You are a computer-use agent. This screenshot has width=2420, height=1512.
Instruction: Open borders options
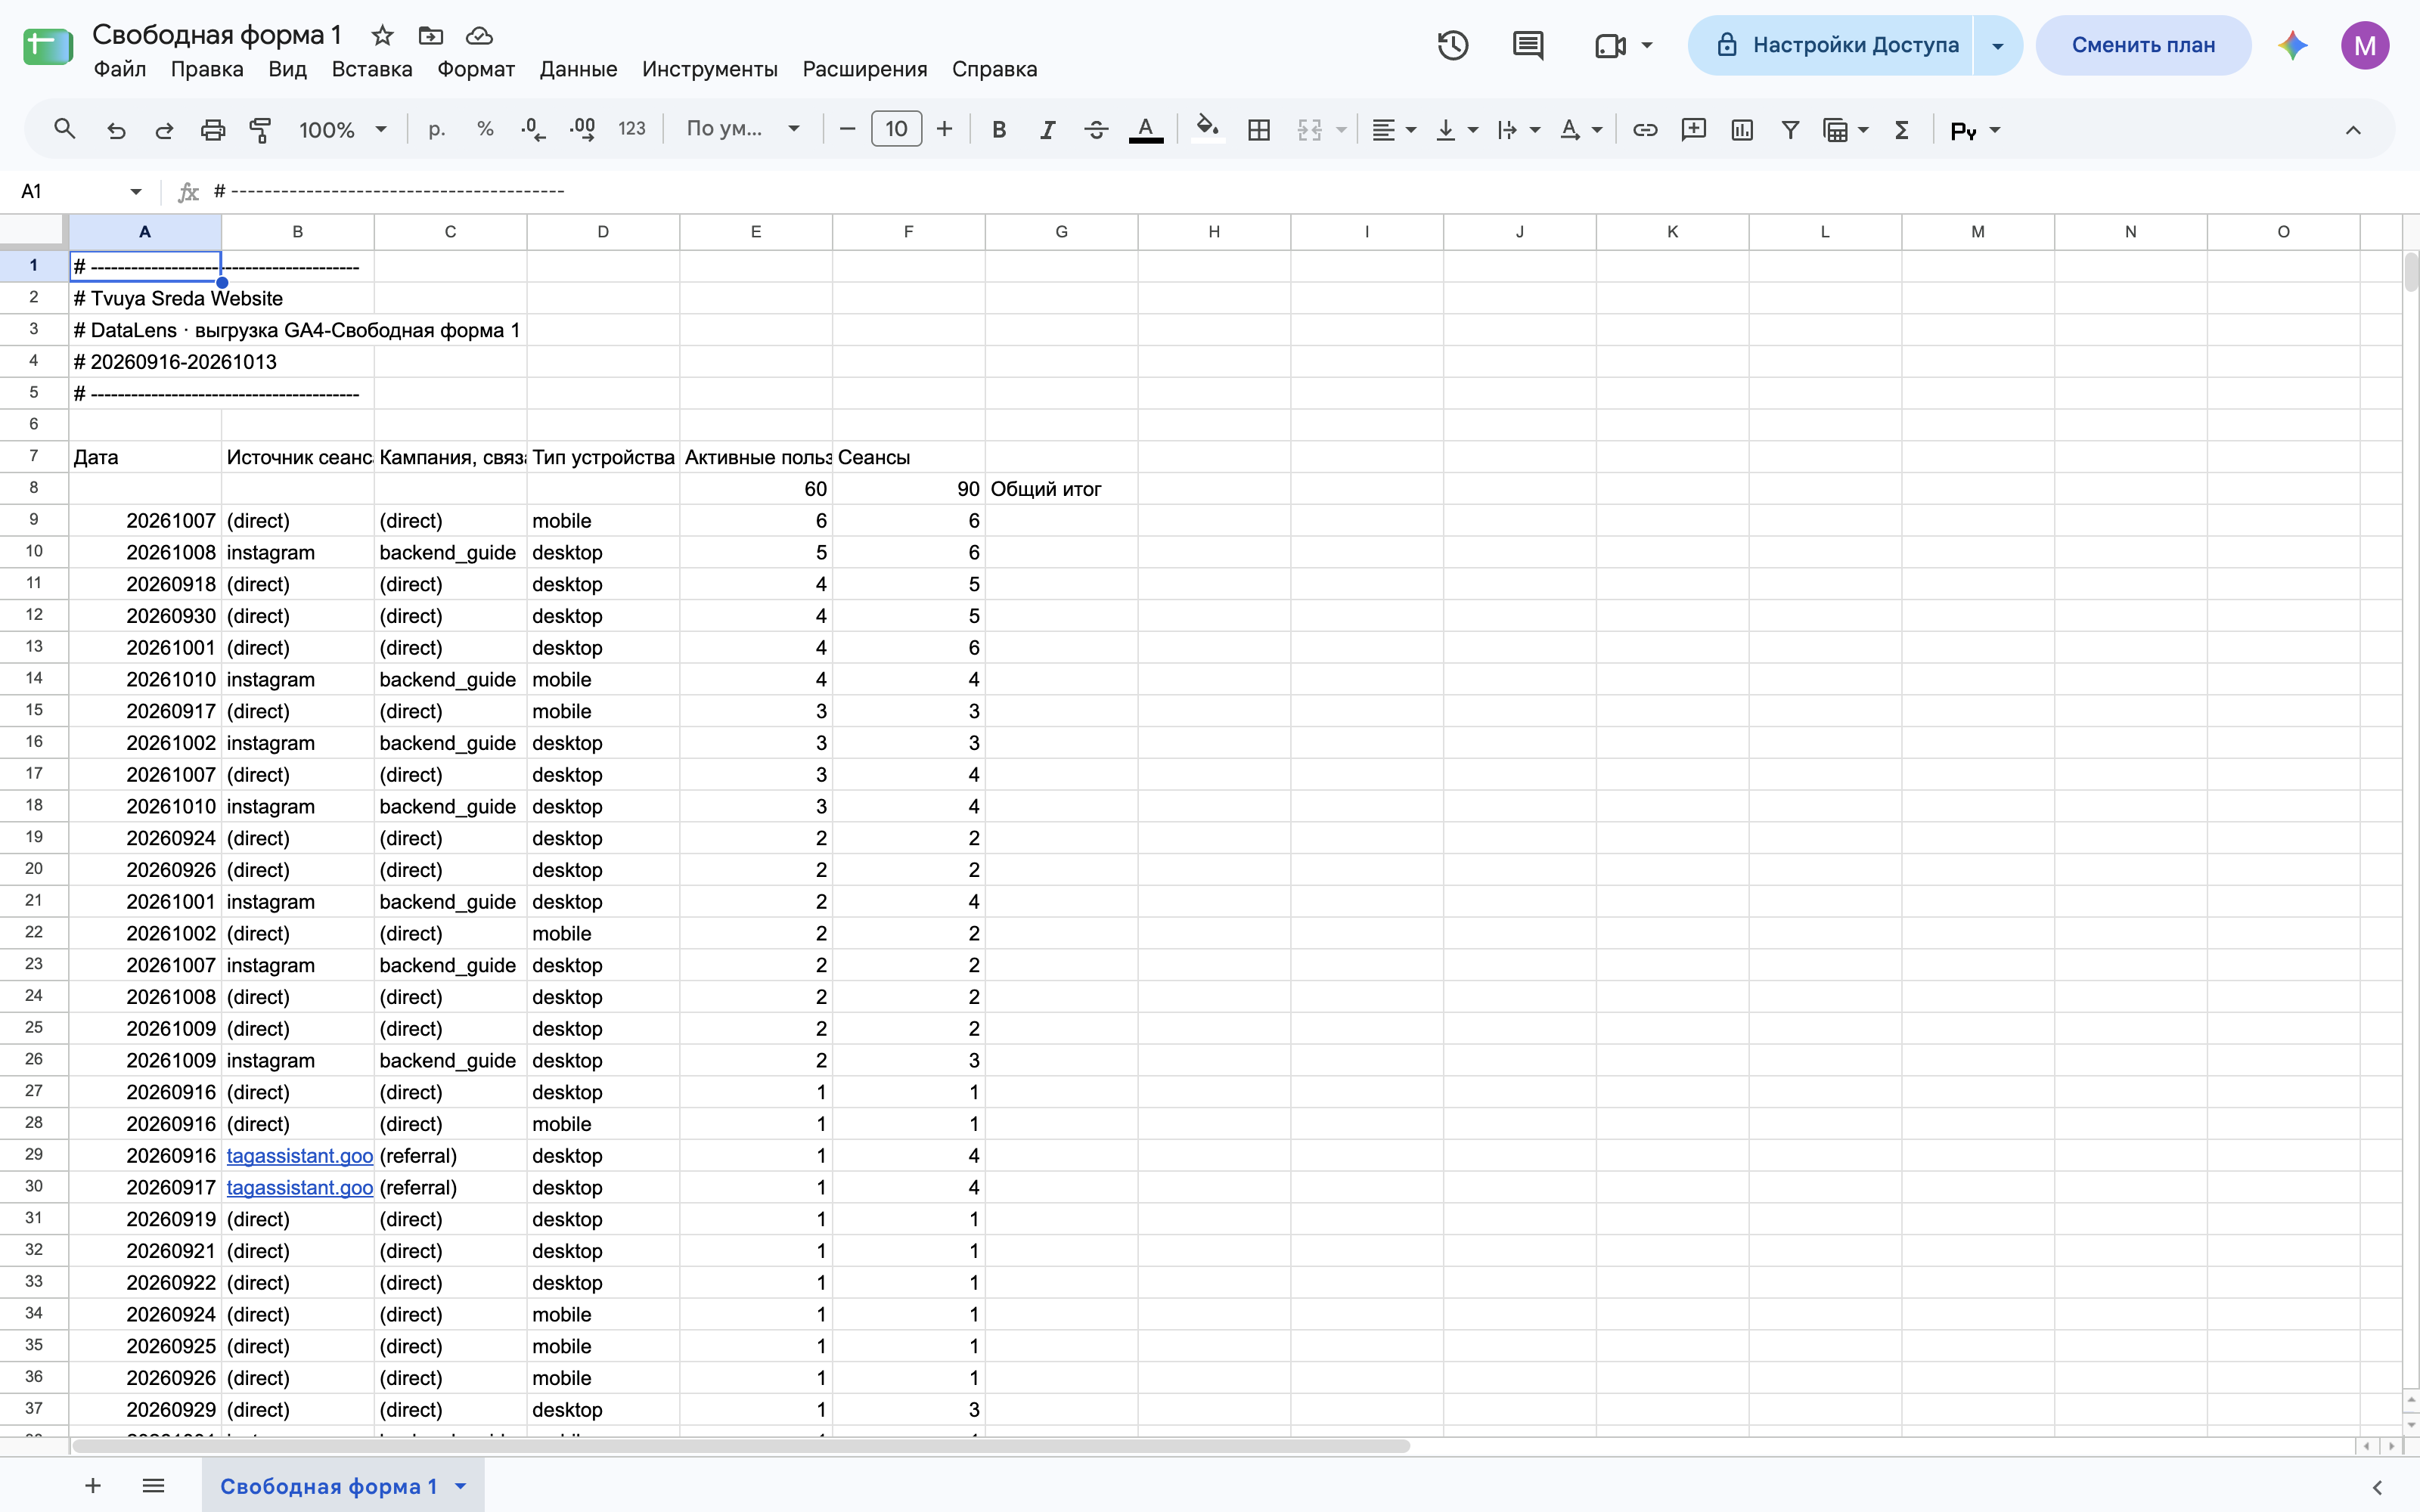point(1259,130)
